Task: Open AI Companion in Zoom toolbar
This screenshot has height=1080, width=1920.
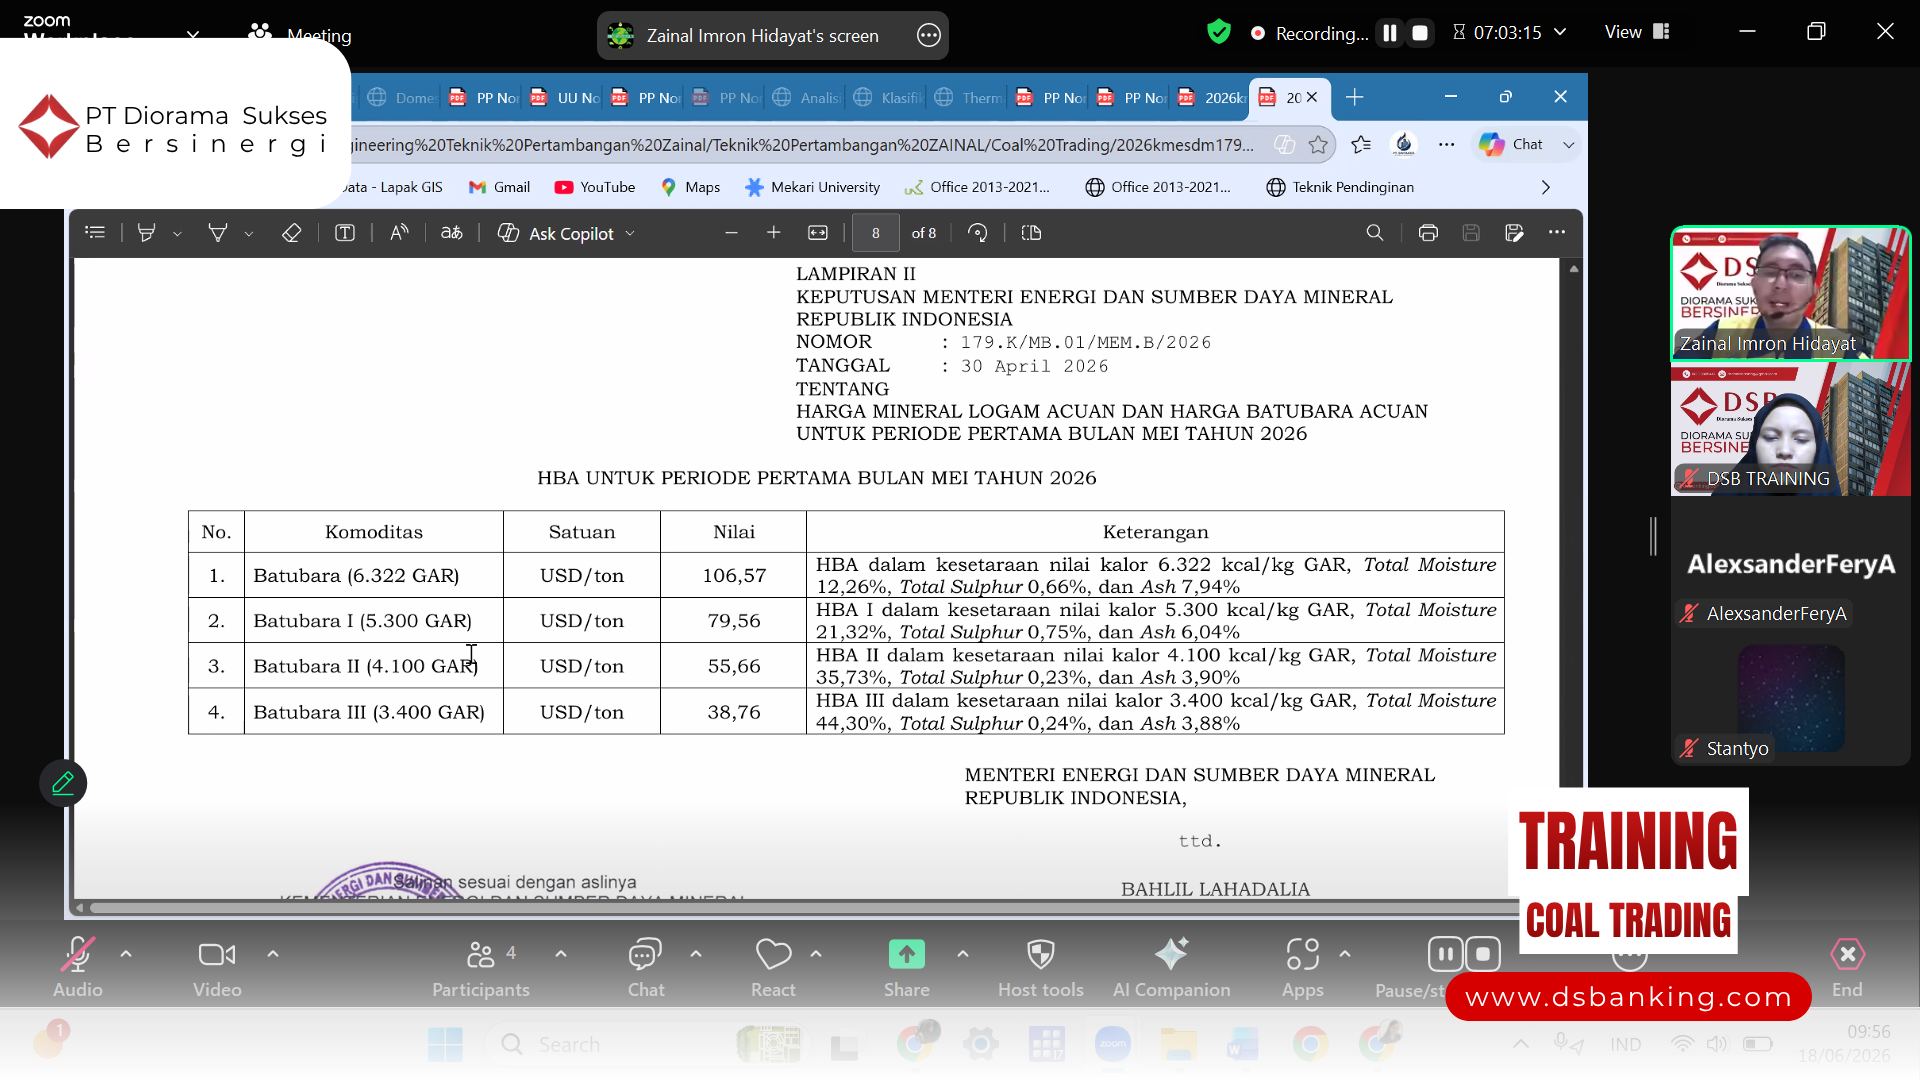Action: 1171,968
